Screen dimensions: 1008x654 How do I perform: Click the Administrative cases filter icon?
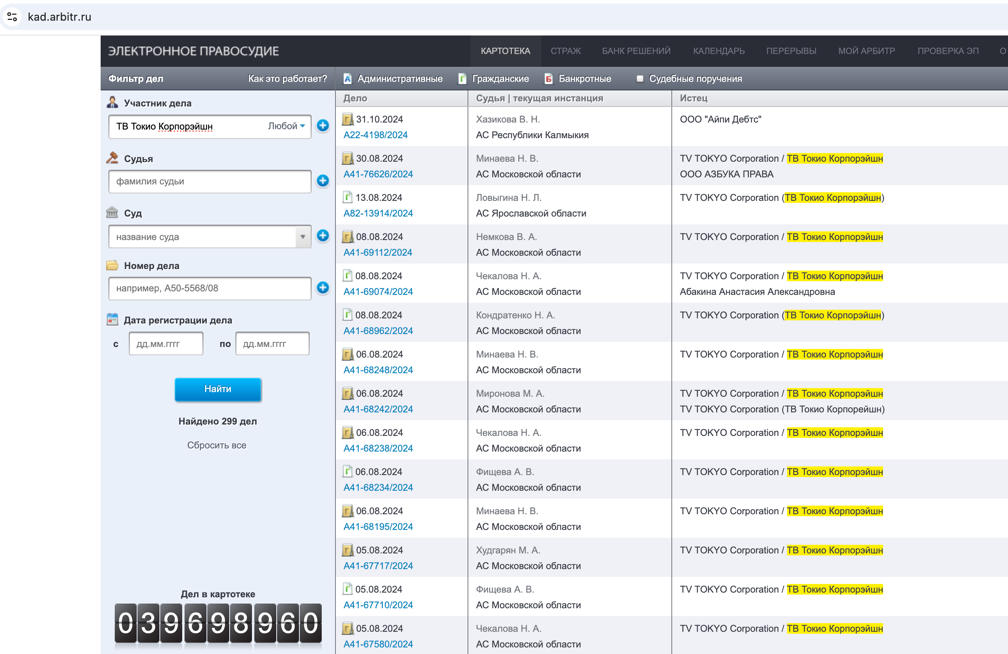click(348, 78)
